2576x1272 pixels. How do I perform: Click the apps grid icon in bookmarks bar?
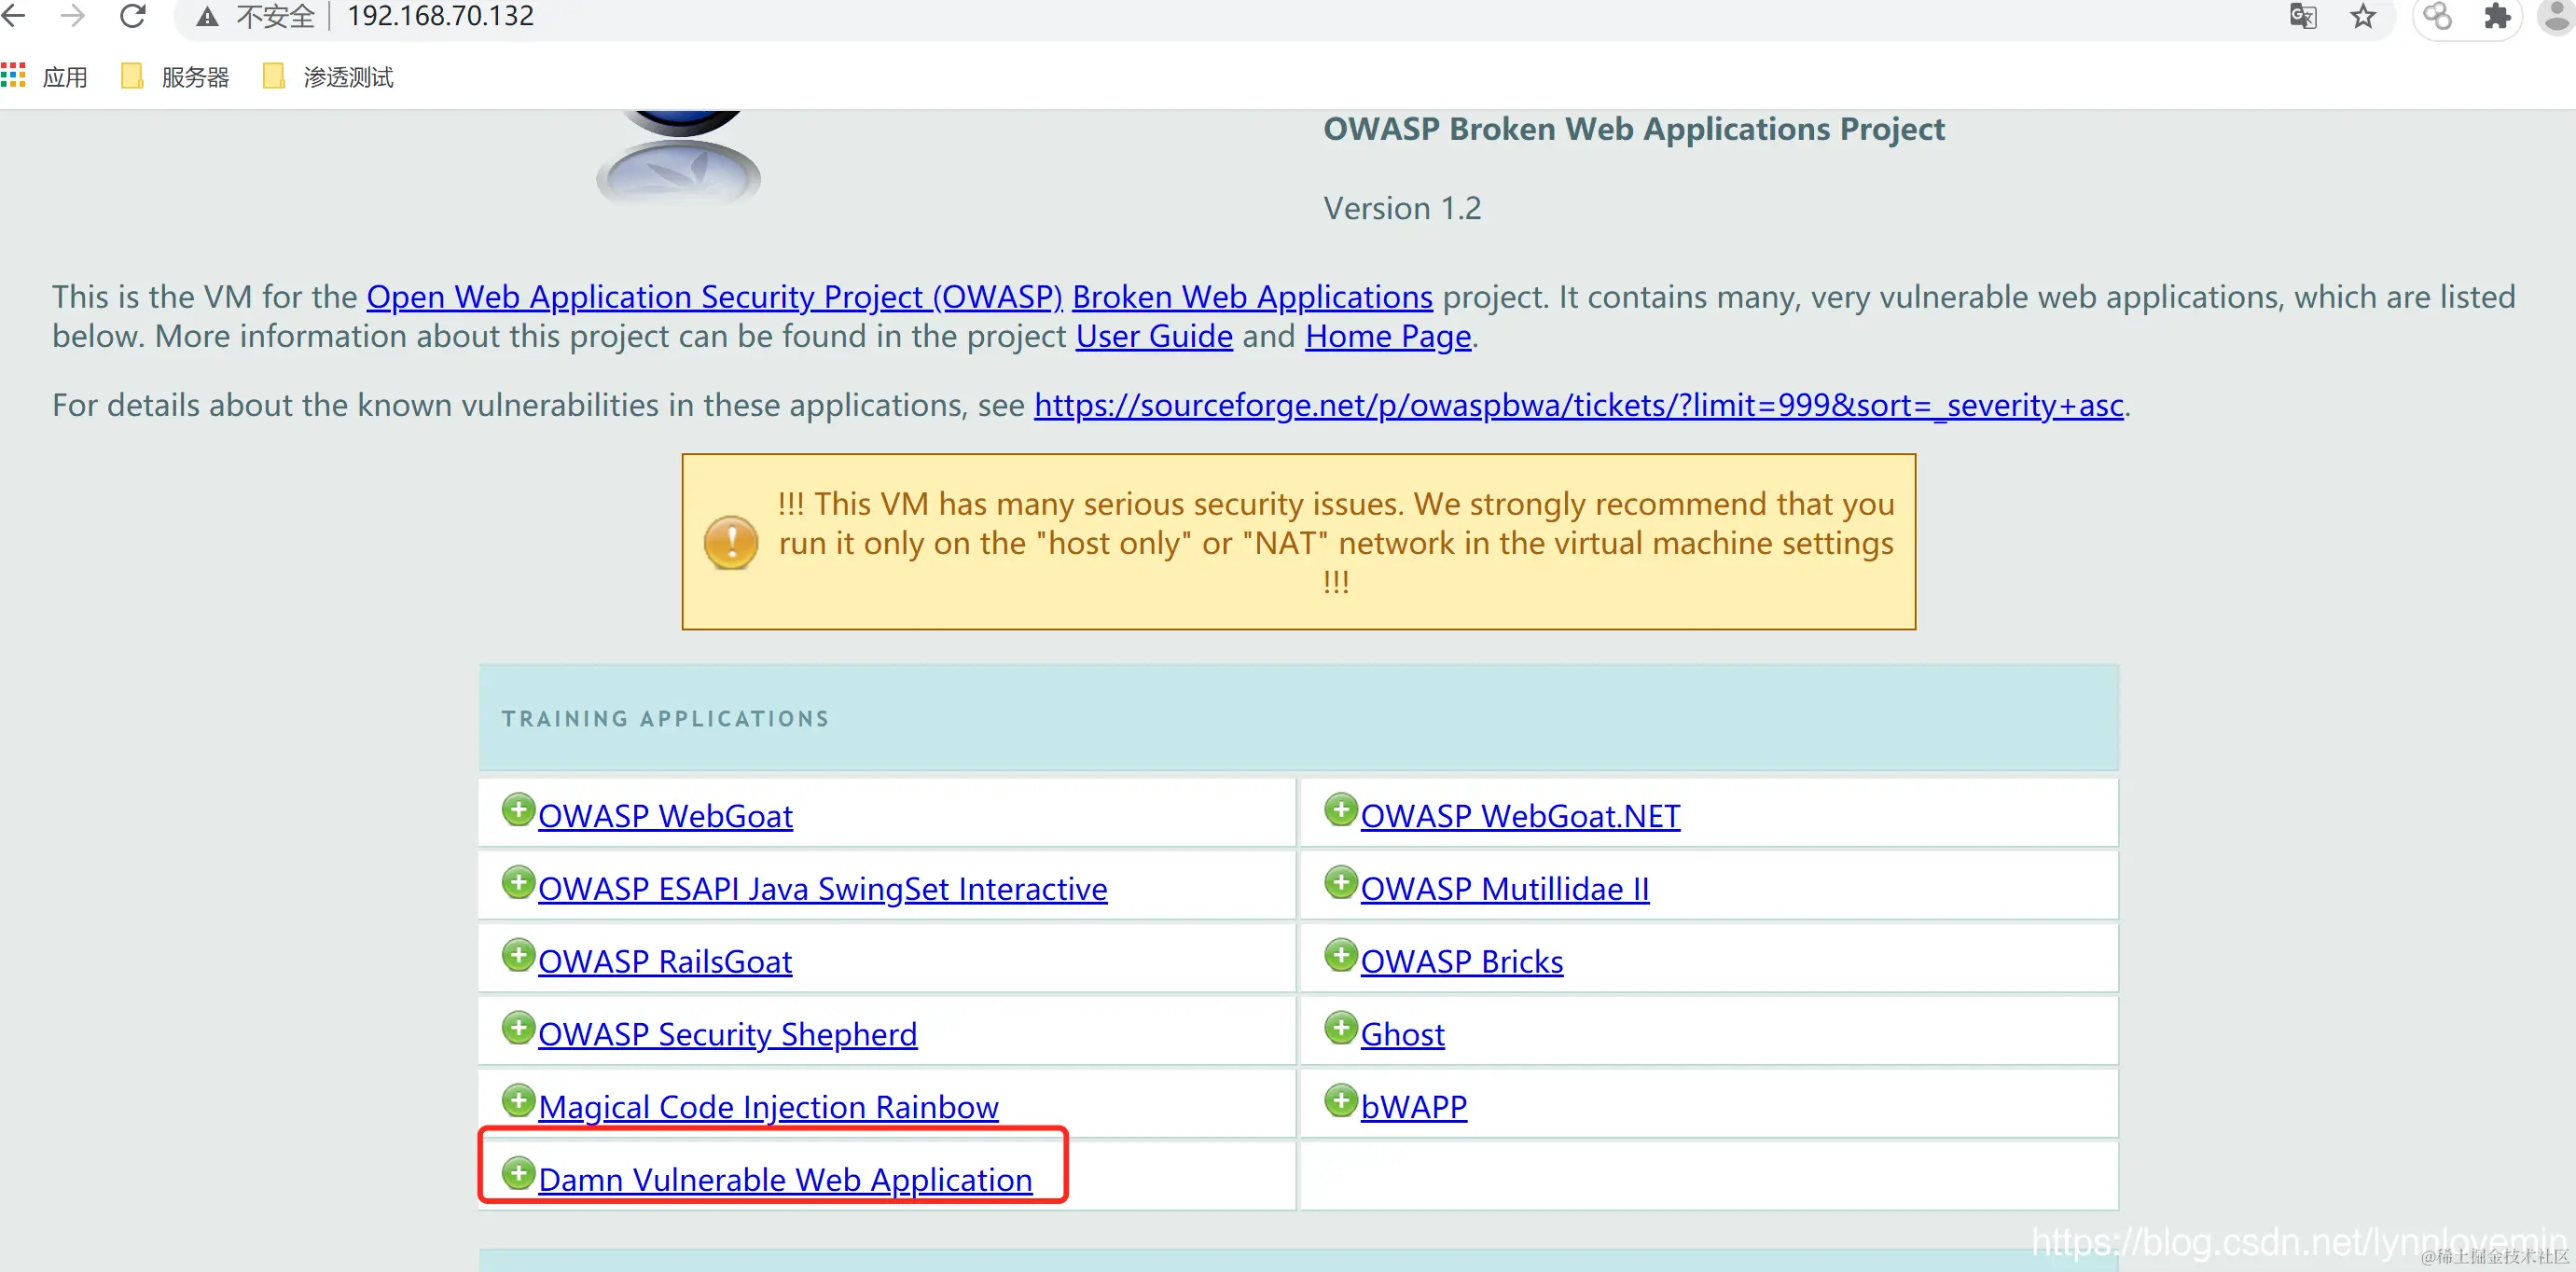tap(14, 76)
